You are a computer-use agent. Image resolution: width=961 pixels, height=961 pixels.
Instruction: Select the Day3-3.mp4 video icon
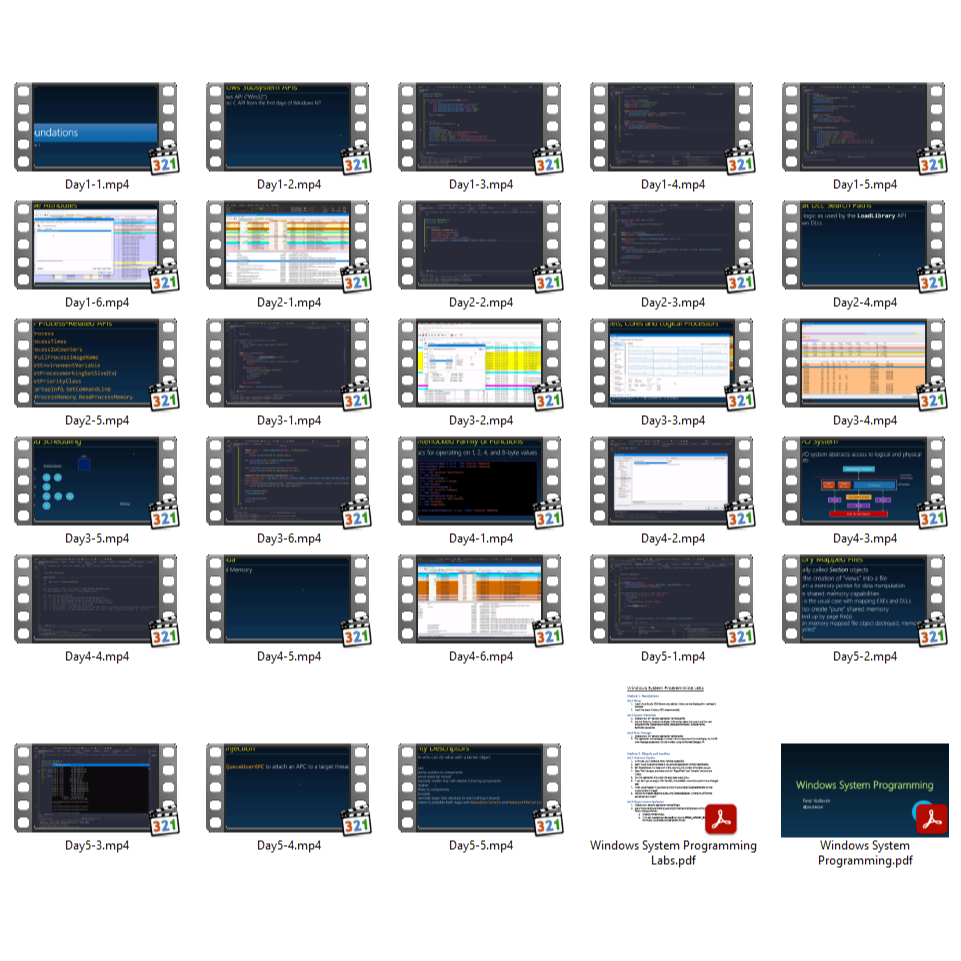(x=672, y=363)
